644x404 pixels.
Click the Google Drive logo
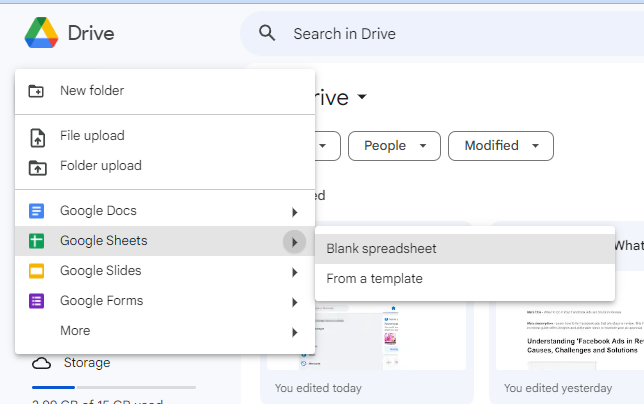pyautogui.click(x=41, y=33)
